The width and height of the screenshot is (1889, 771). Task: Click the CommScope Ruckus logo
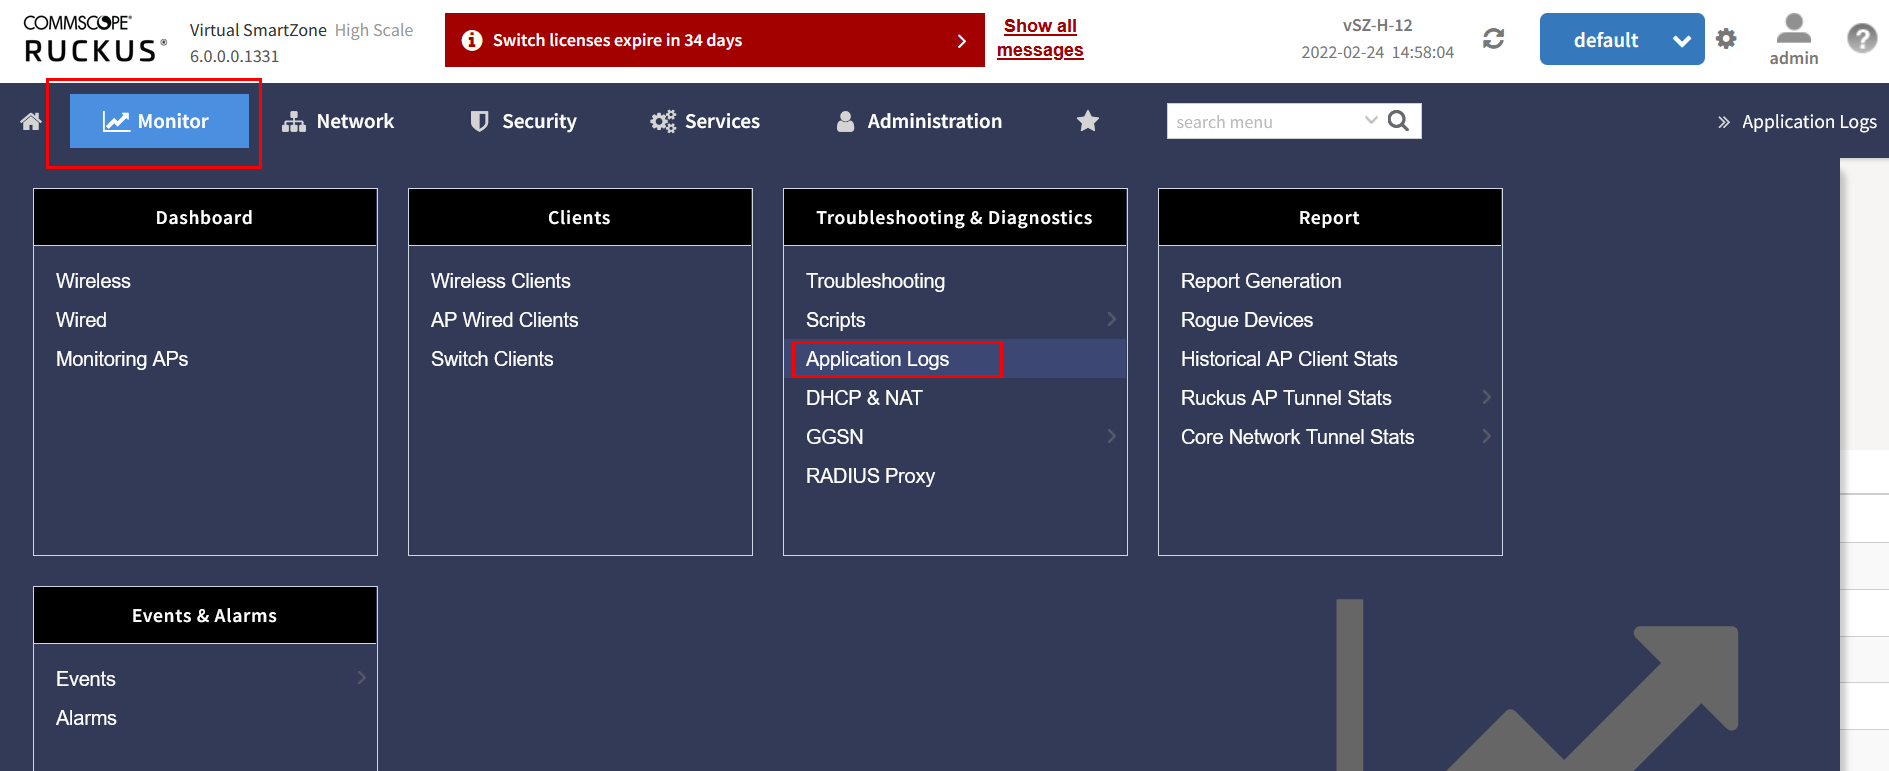(x=95, y=39)
